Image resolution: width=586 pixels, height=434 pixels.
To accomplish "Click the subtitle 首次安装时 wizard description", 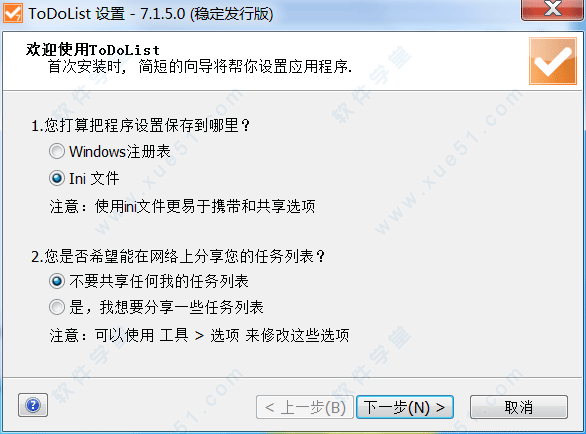I will coord(200,67).
